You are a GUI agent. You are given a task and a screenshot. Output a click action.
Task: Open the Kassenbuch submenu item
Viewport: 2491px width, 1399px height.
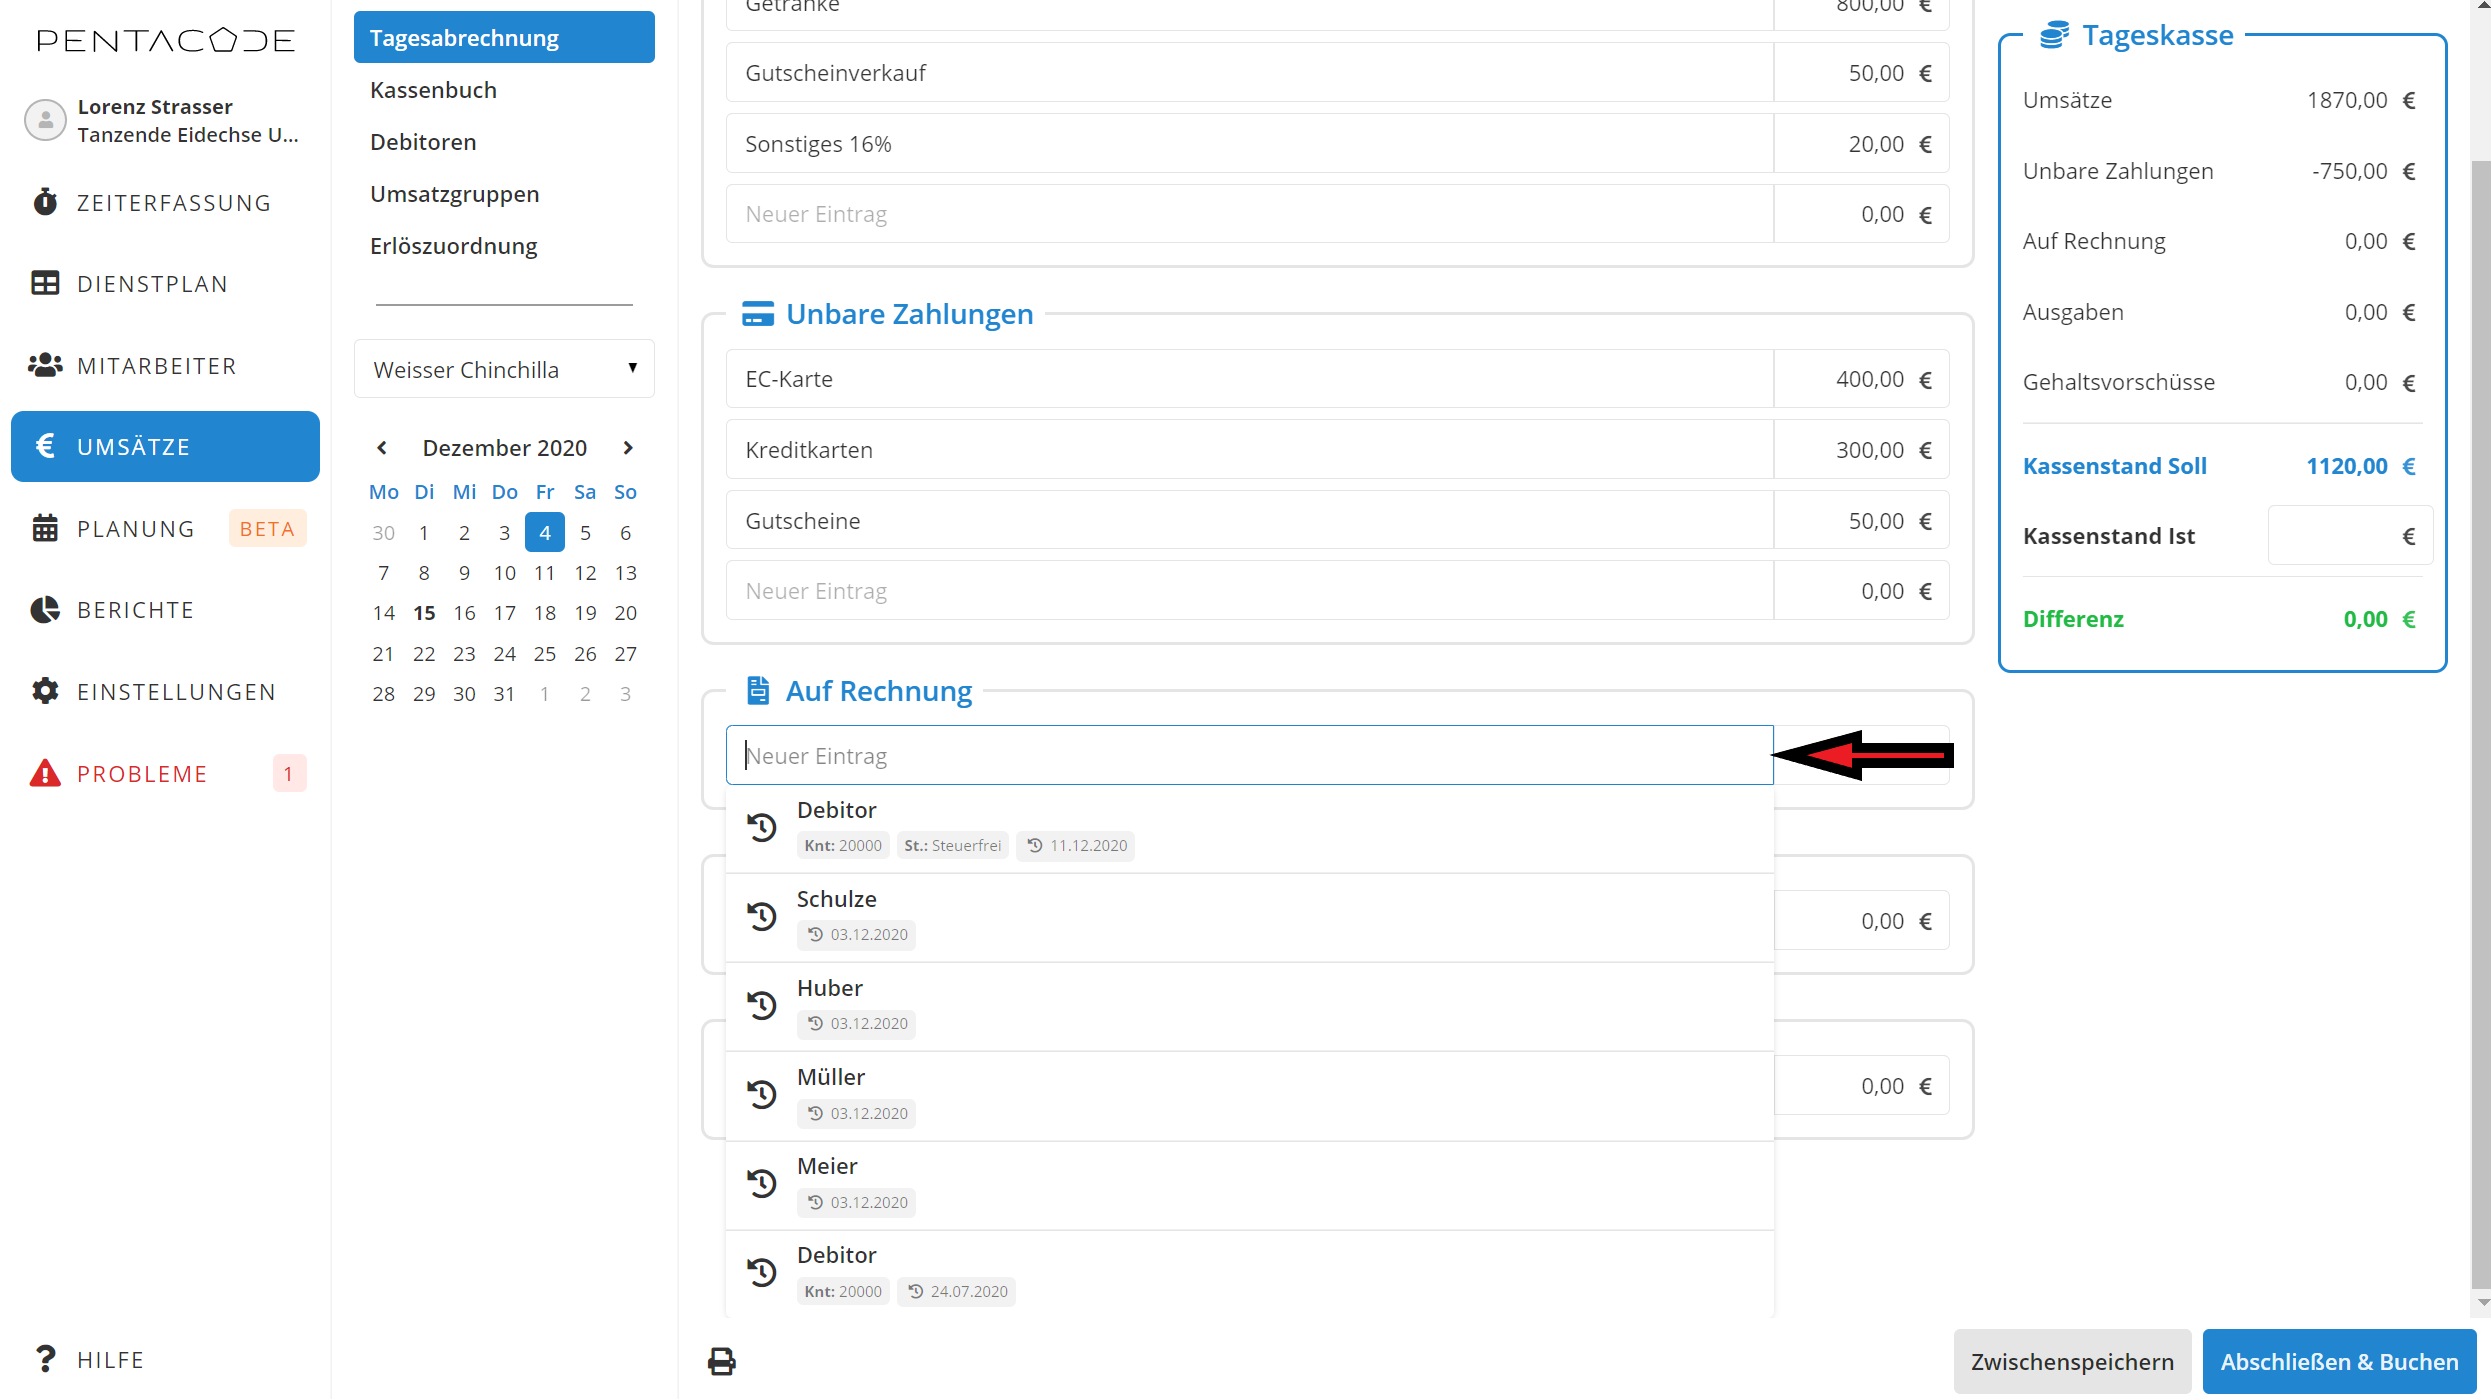[x=433, y=90]
